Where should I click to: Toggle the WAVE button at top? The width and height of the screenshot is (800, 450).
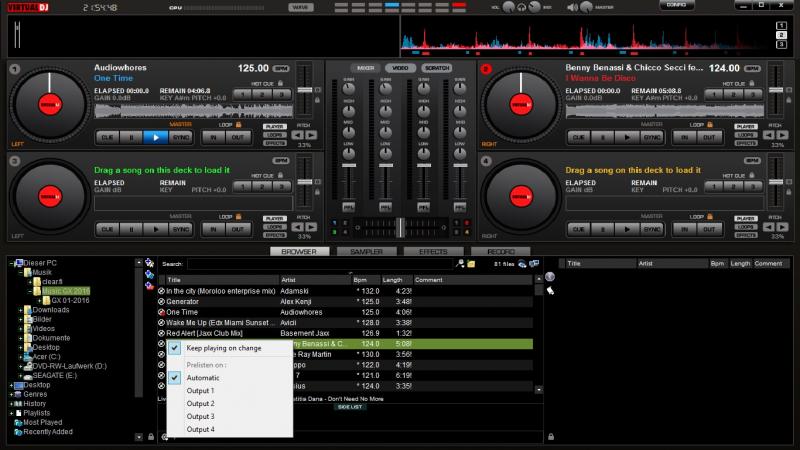pos(301,7)
